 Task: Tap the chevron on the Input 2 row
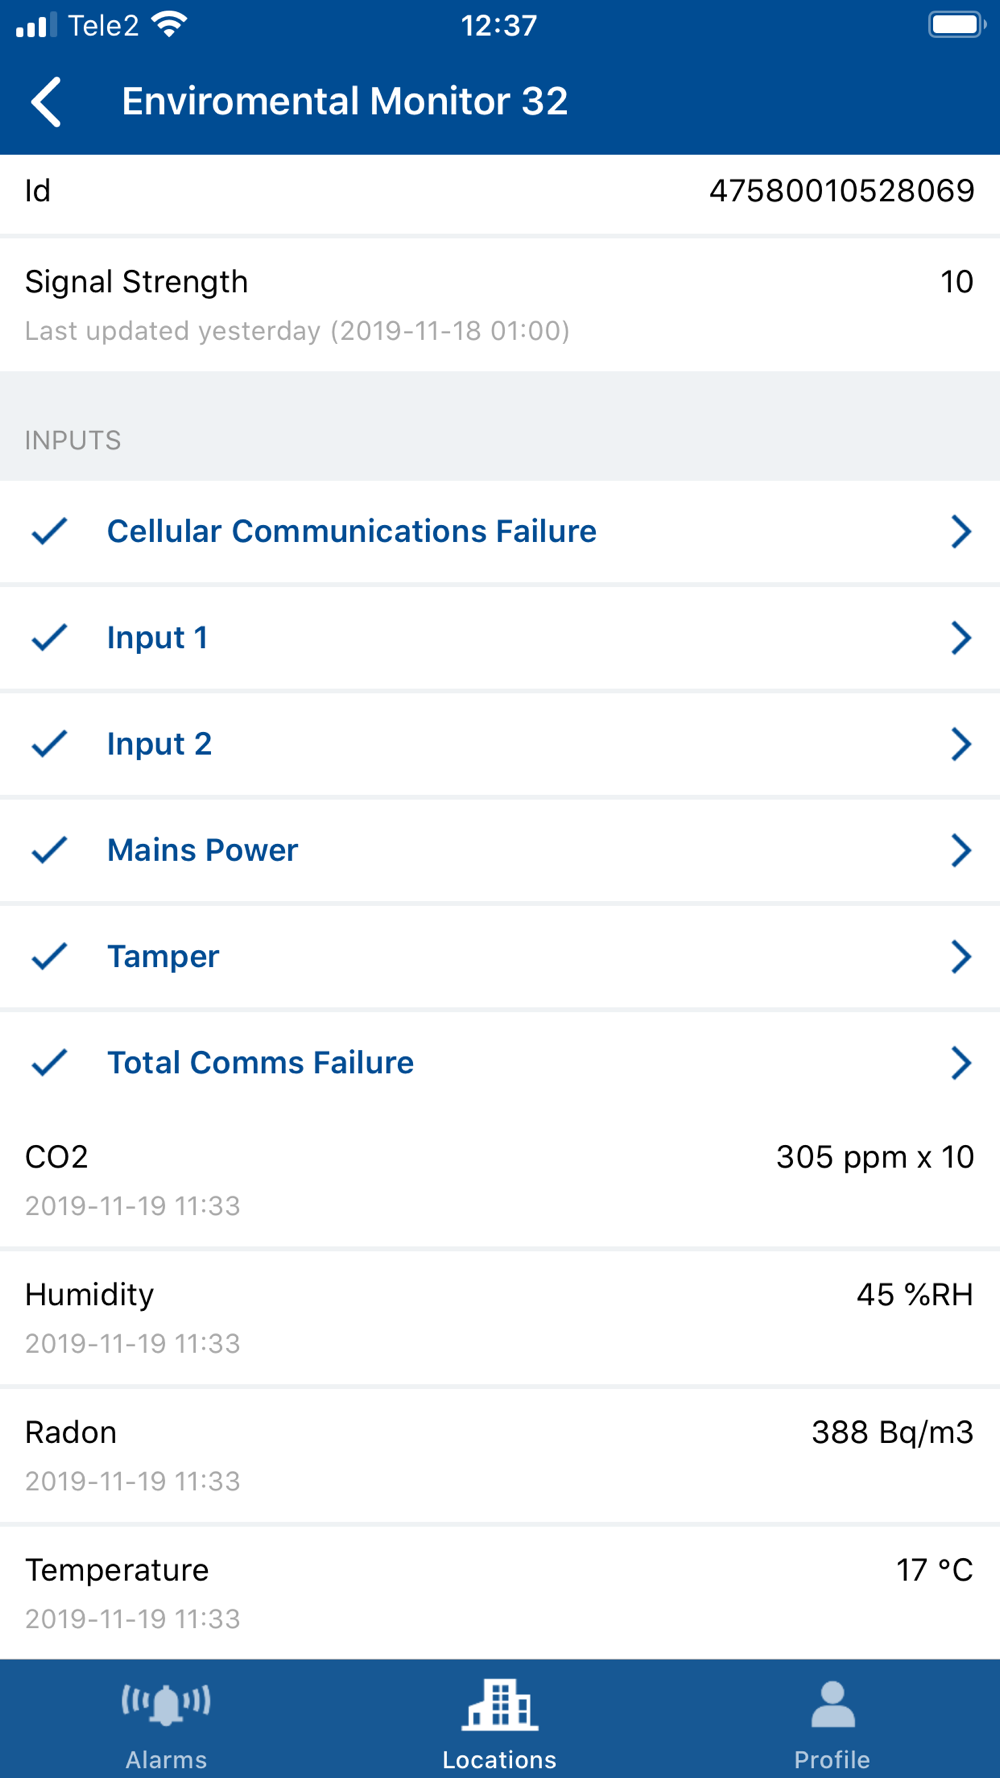click(x=960, y=743)
